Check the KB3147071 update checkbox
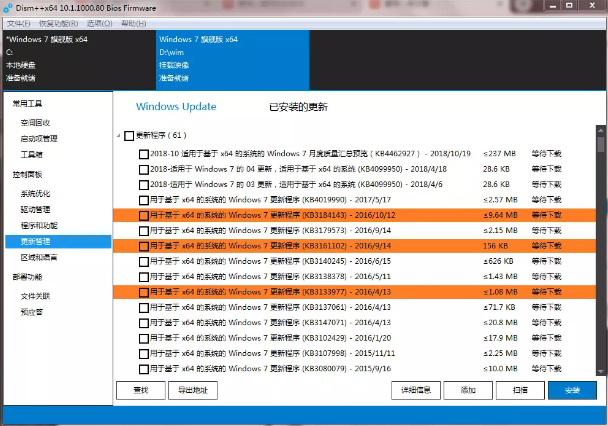Screen dimensions: 608x426 click(x=144, y=323)
